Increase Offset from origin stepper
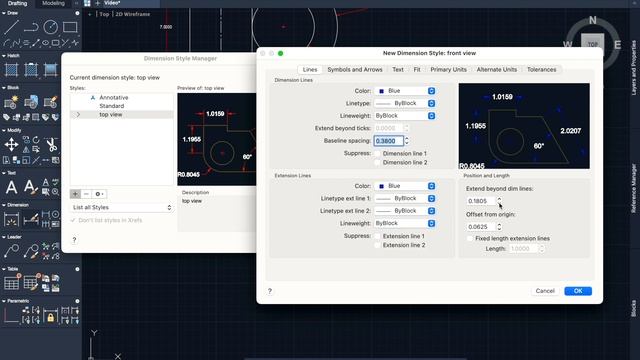Screen dimensions: 640x360 [499, 224]
